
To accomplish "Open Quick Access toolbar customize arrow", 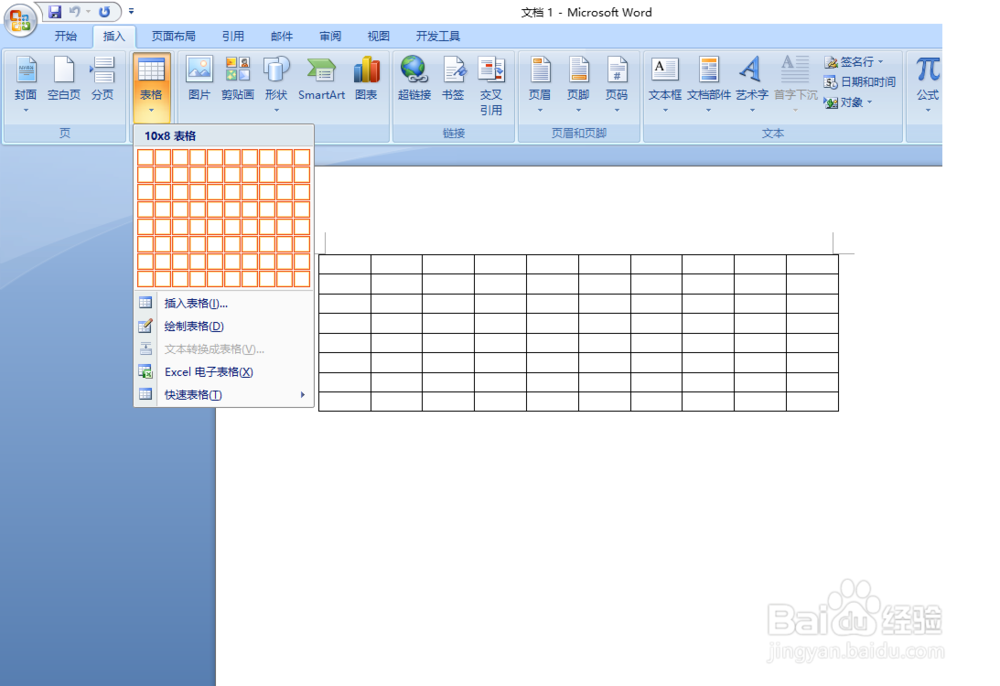I will coord(131,11).
